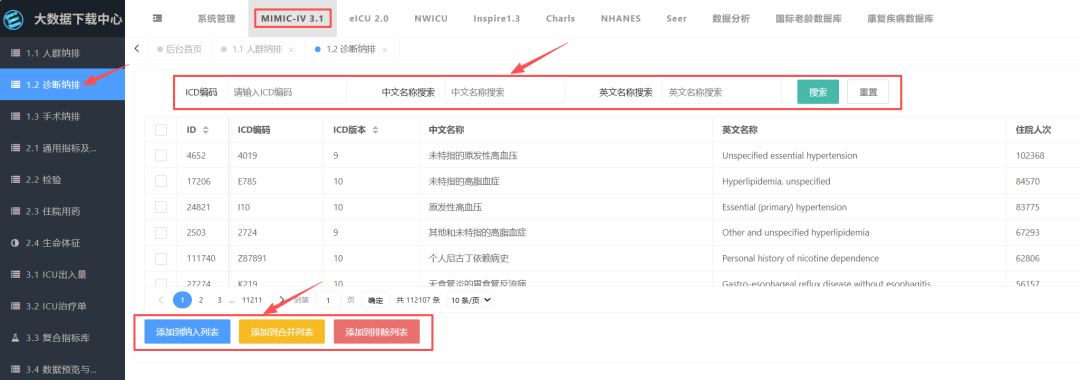Screen dimensions: 1080x380
Task: Check the row with ID 111740
Action: 161,258
